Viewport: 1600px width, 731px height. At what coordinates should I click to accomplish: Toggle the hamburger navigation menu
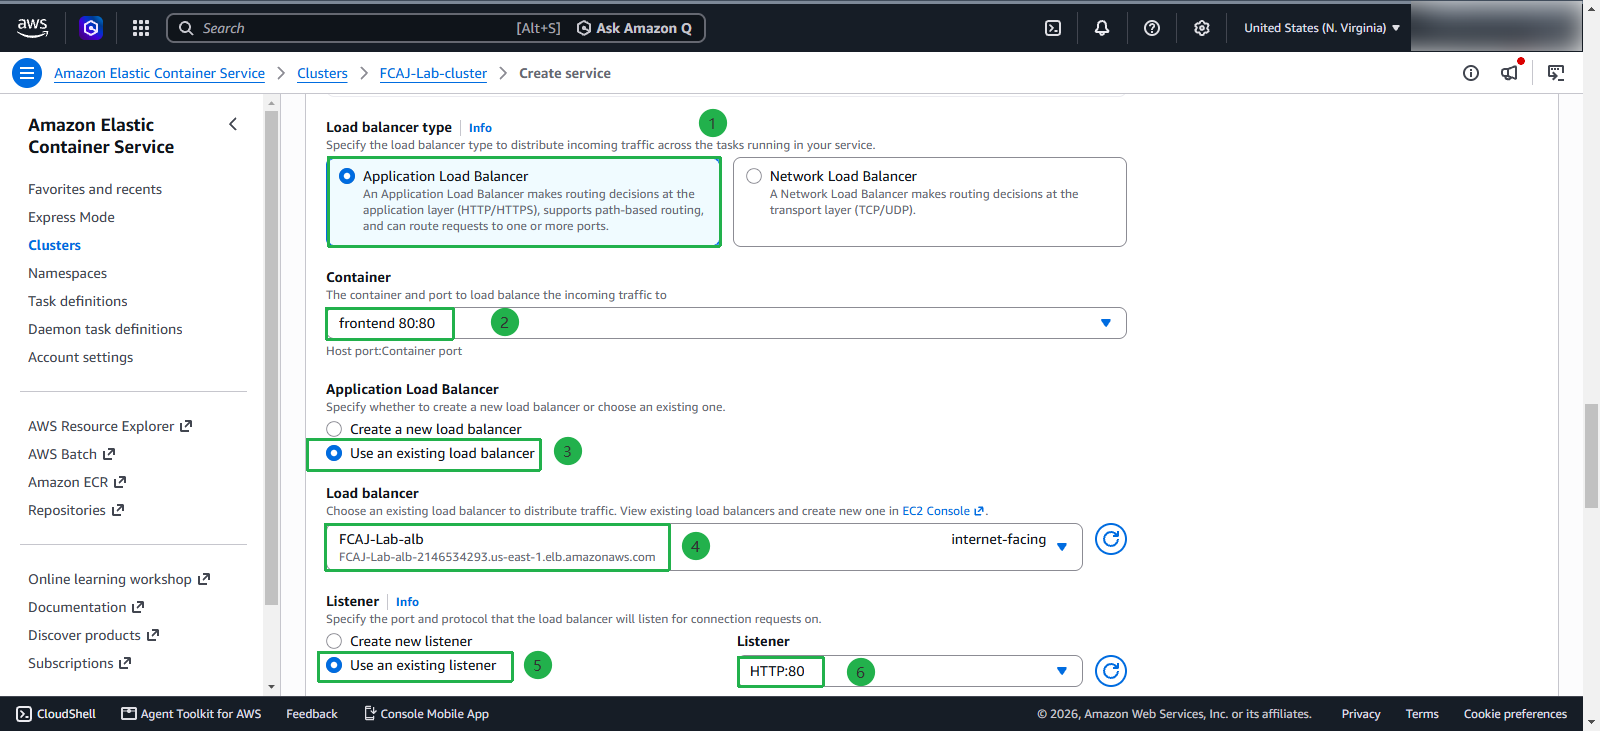(27, 73)
